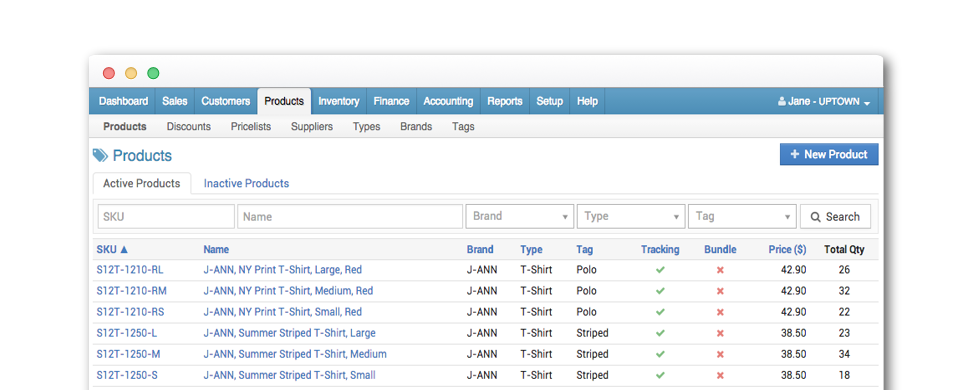This screenshot has height=390, width=980.
Task: Select the Products main menu tab
Action: (x=284, y=101)
